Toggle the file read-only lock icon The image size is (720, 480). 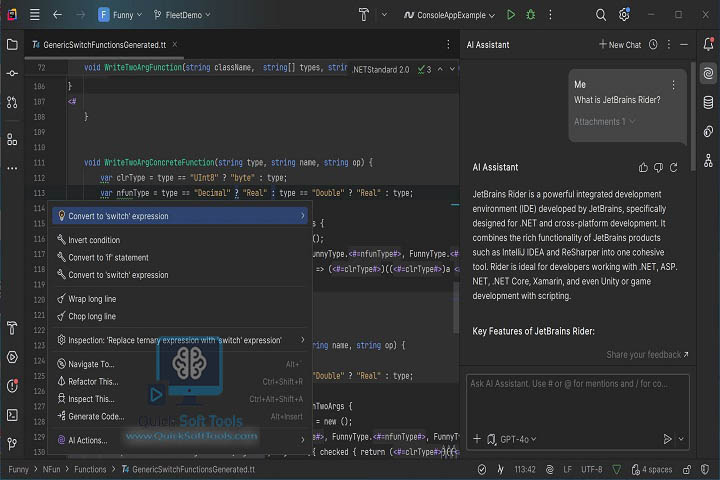point(686,469)
